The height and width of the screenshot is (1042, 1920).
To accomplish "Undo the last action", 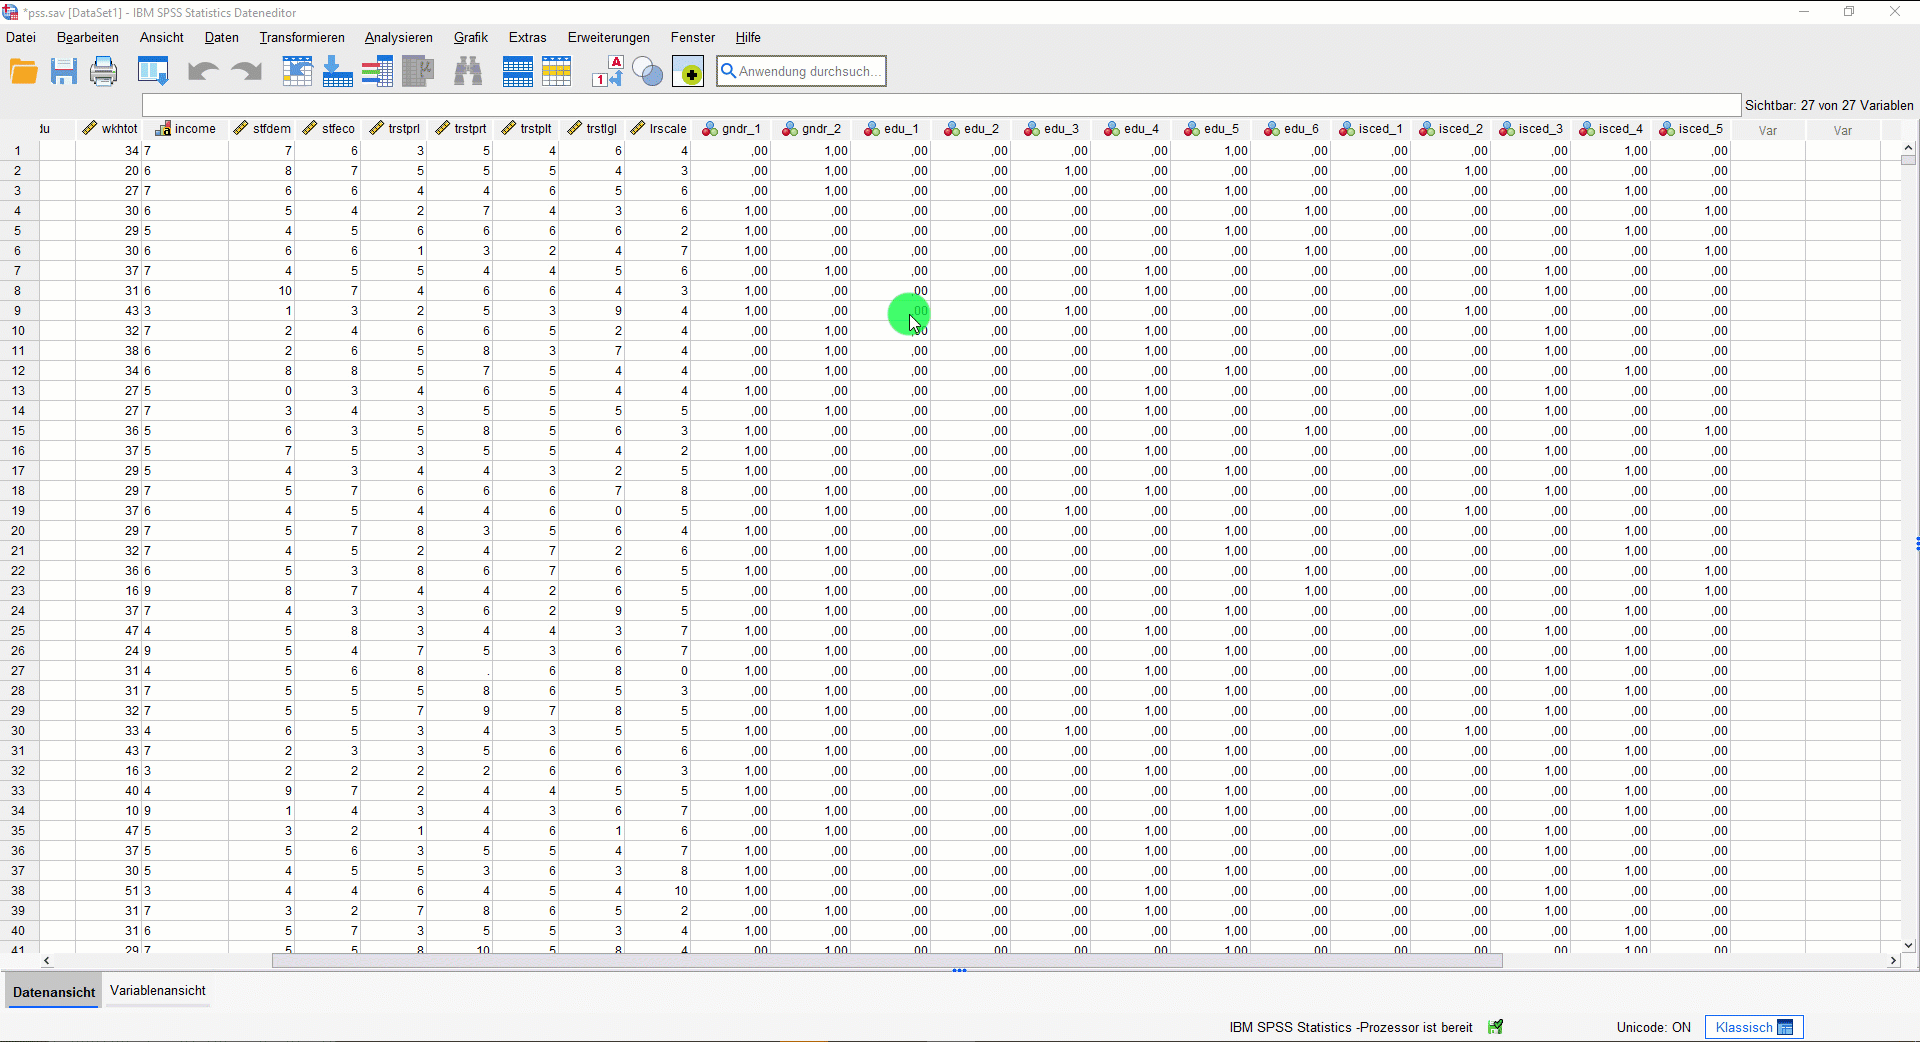I will tap(203, 72).
